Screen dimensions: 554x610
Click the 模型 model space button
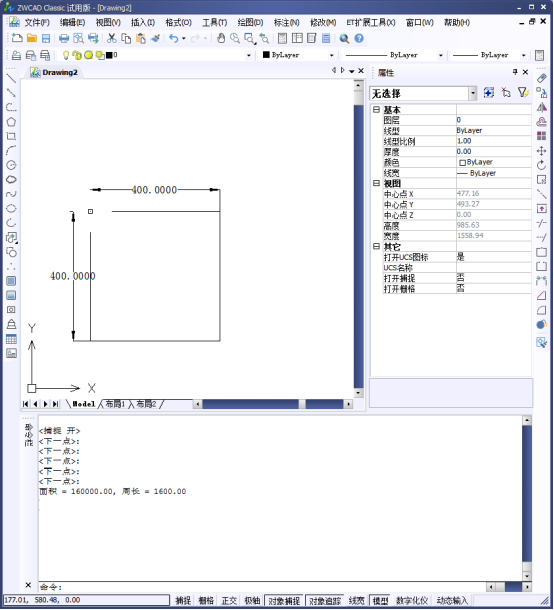(x=380, y=600)
